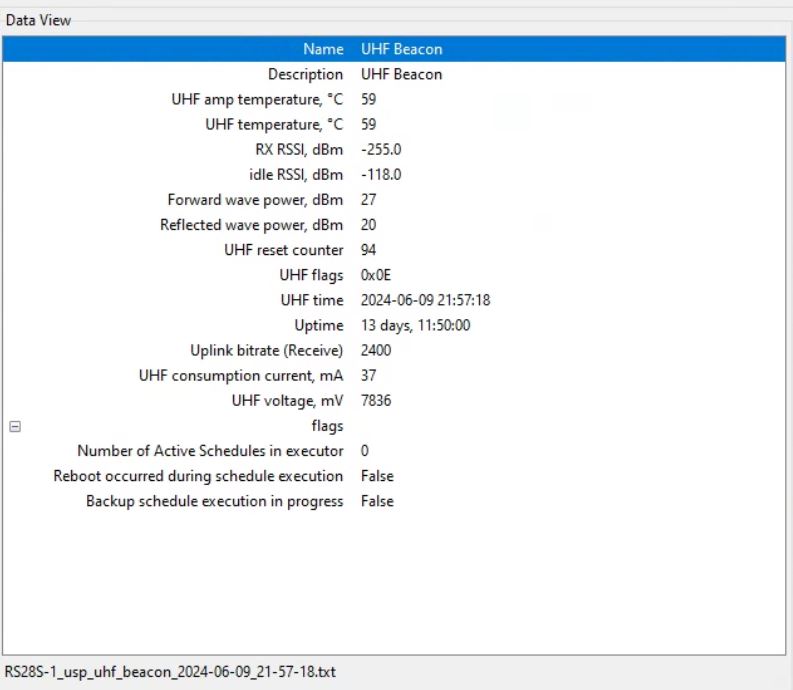Click Reboot occurred during schedule execution row
The width and height of the screenshot is (793, 690).
(x=198, y=476)
